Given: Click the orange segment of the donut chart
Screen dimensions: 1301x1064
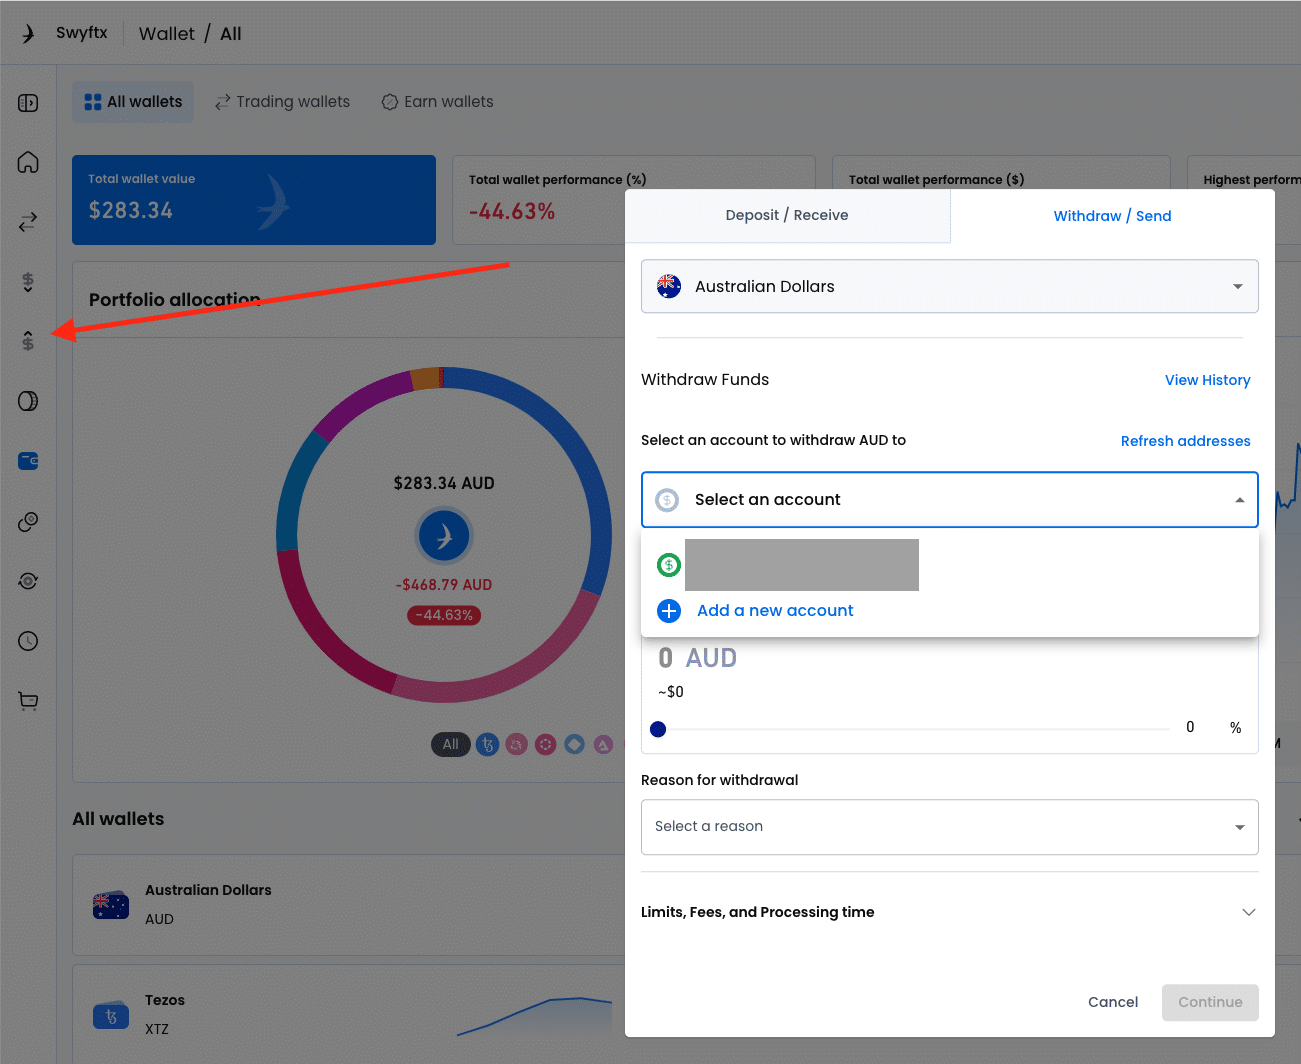Looking at the screenshot, I should tap(426, 379).
